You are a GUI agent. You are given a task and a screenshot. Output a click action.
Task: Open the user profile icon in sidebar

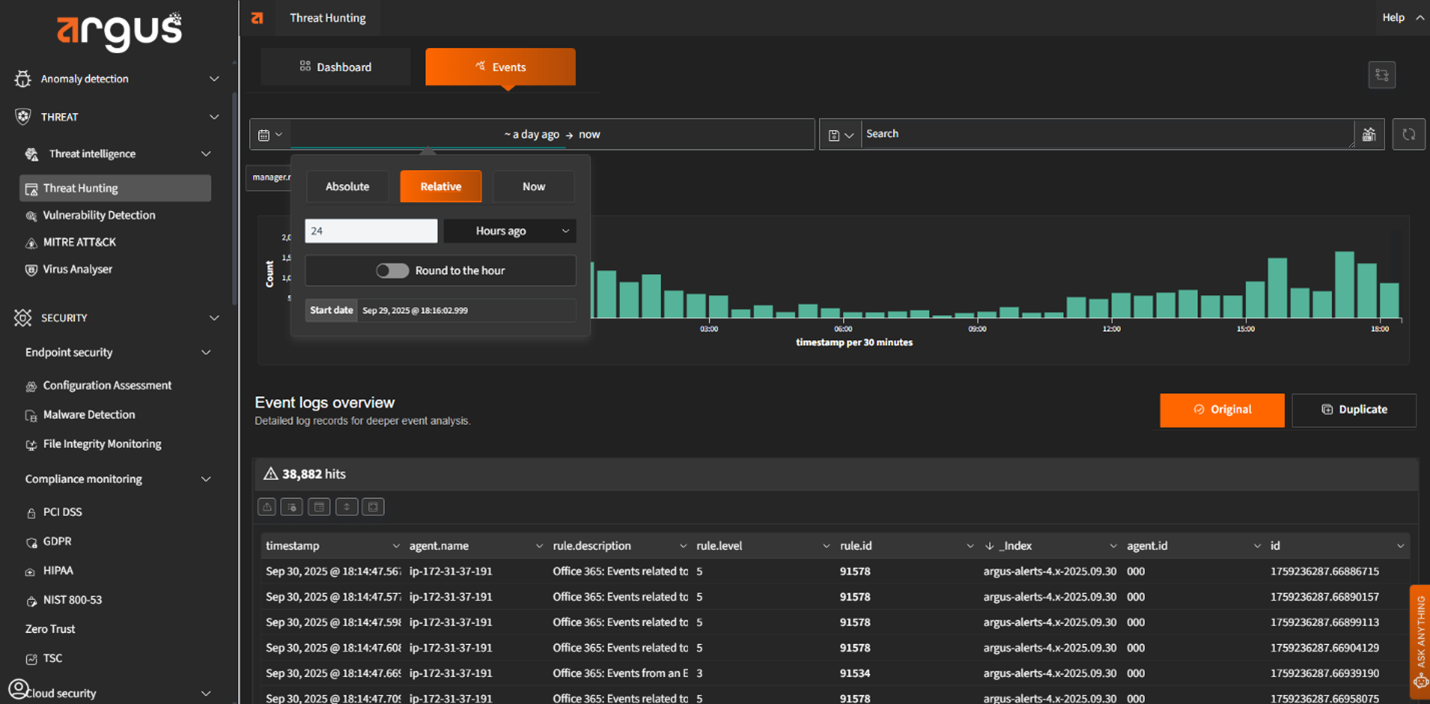(18, 688)
